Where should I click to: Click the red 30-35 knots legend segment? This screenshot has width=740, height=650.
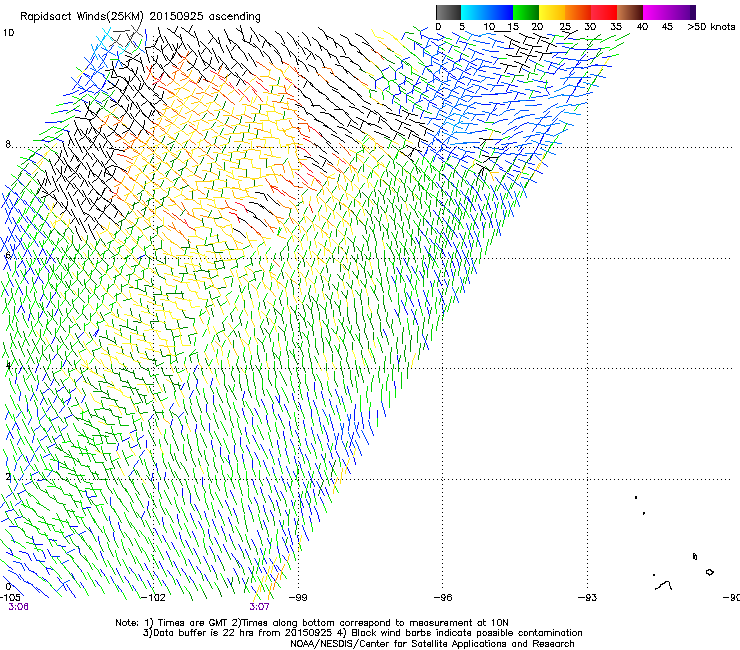[604, 12]
